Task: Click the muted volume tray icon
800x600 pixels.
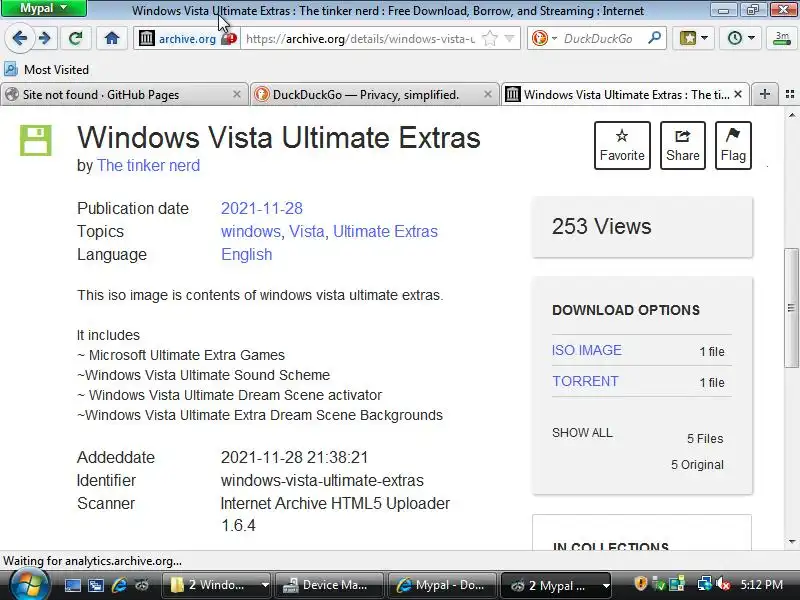Action: [722, 584]
